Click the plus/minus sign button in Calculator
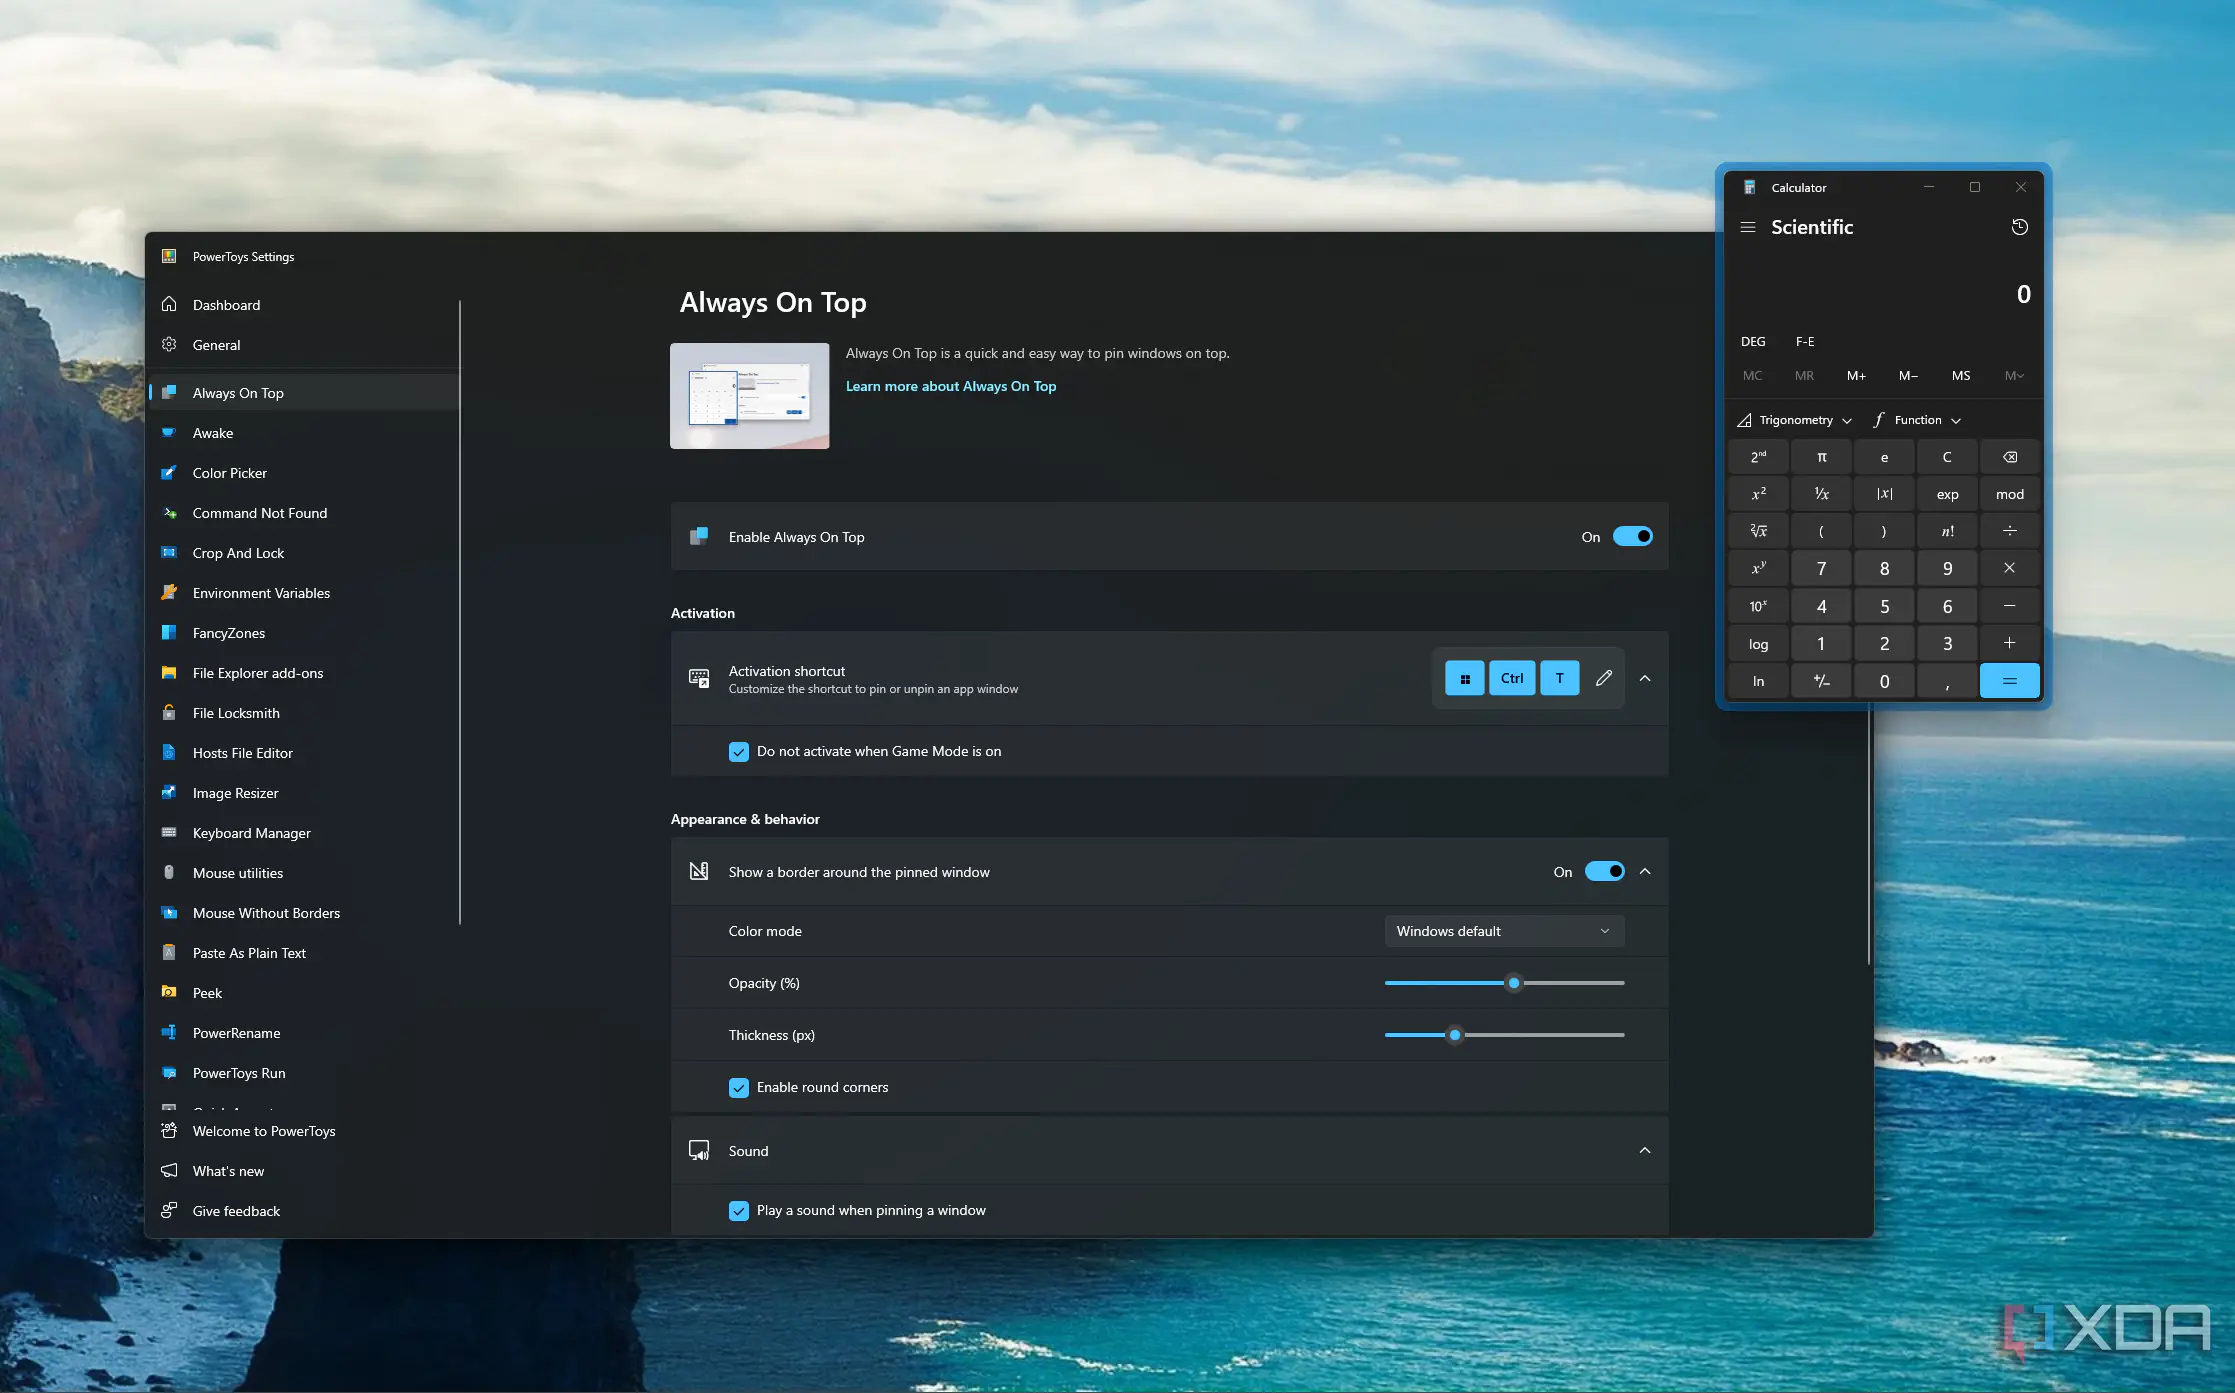 tap(1821, 681)
